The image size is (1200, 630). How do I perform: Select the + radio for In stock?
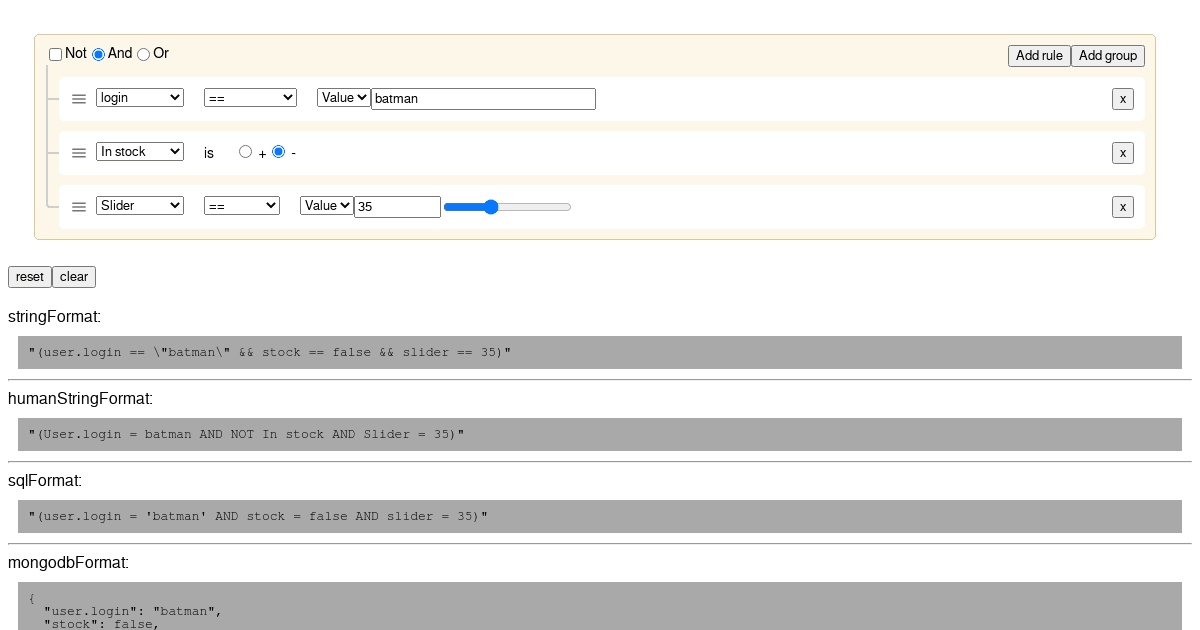click(x=245, y=151)
